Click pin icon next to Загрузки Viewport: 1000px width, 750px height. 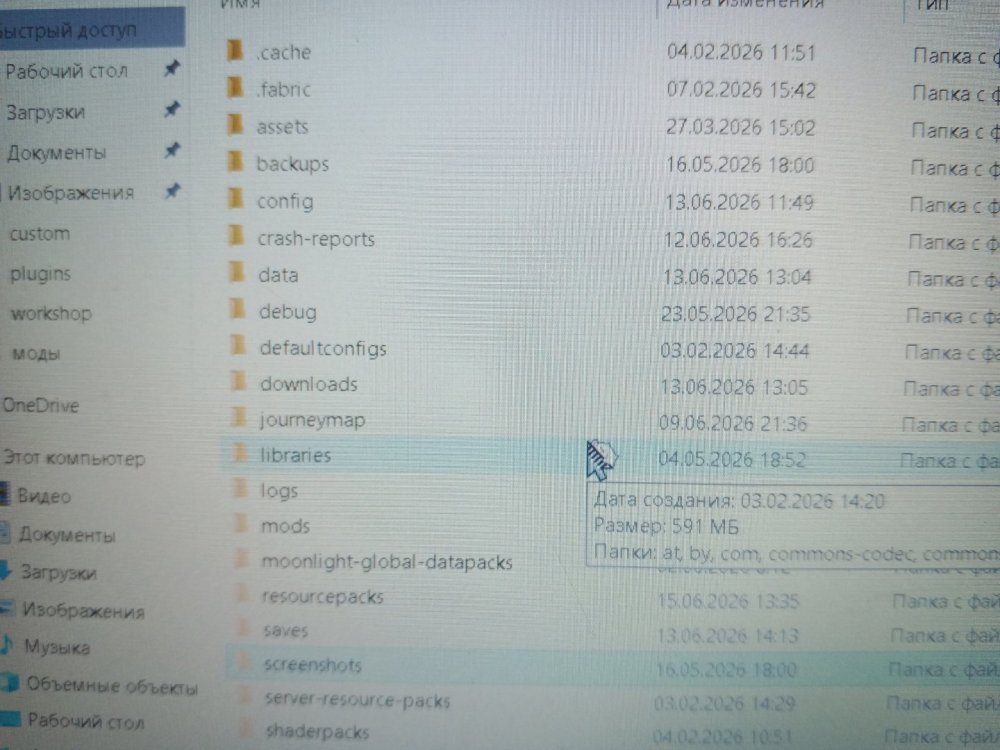(172, 110)
